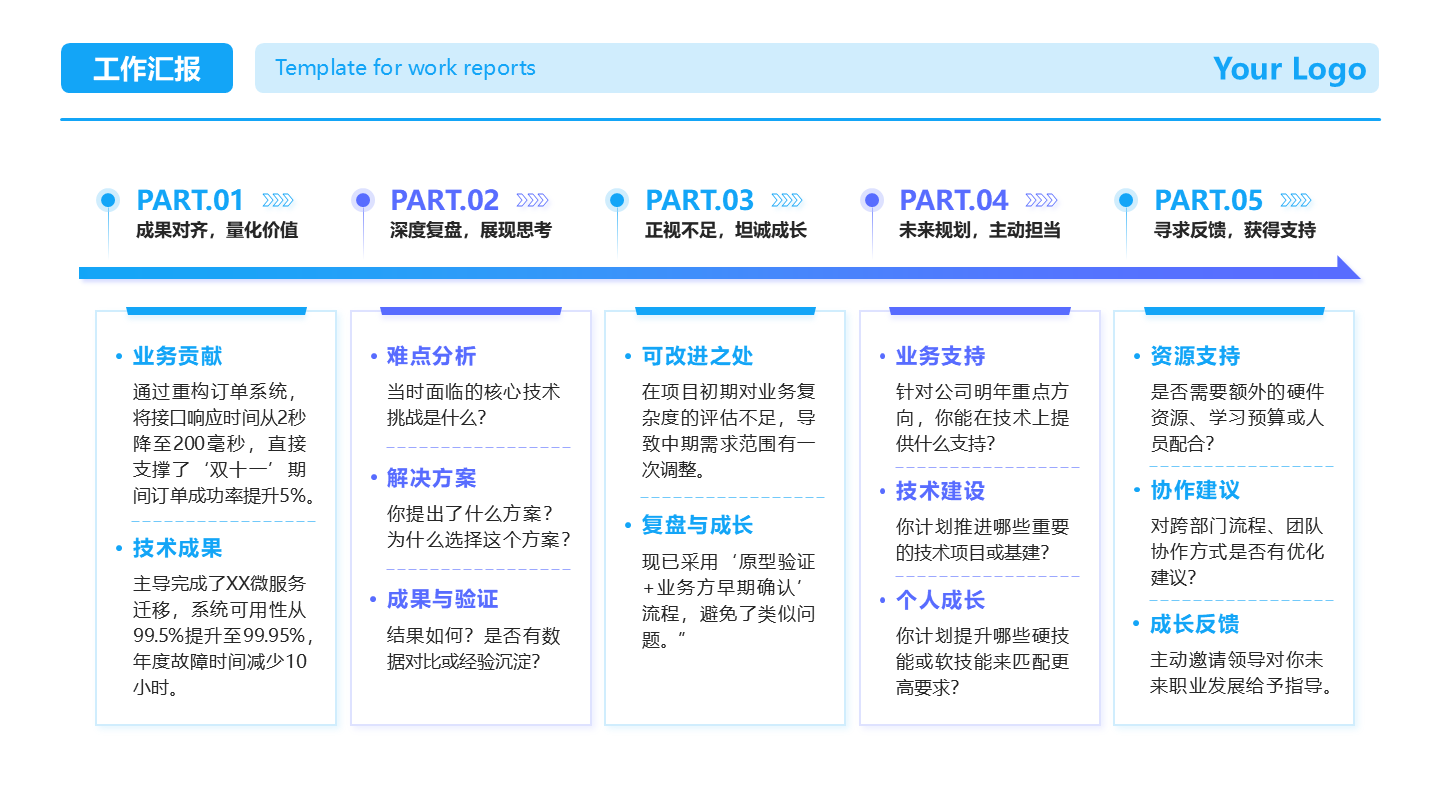
Task: Click the chevron arrows beside PART.05
Action: click(1297, 199)
